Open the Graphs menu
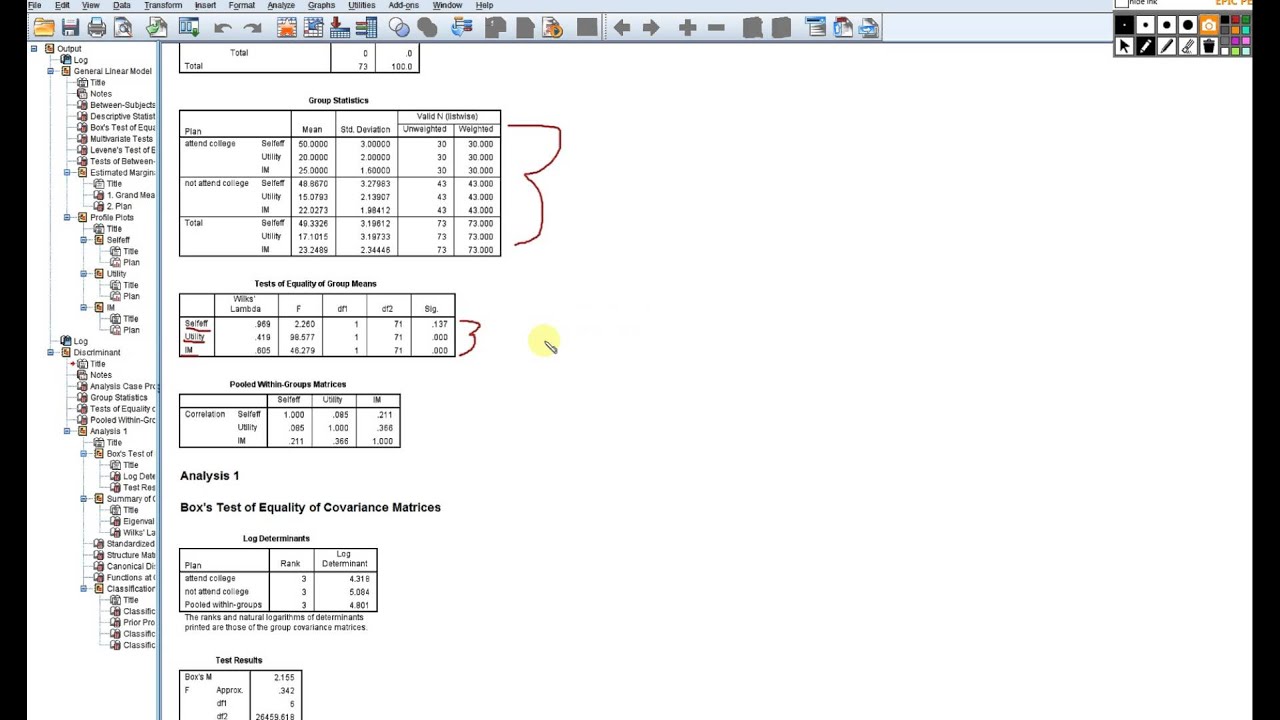 point(321,5)
